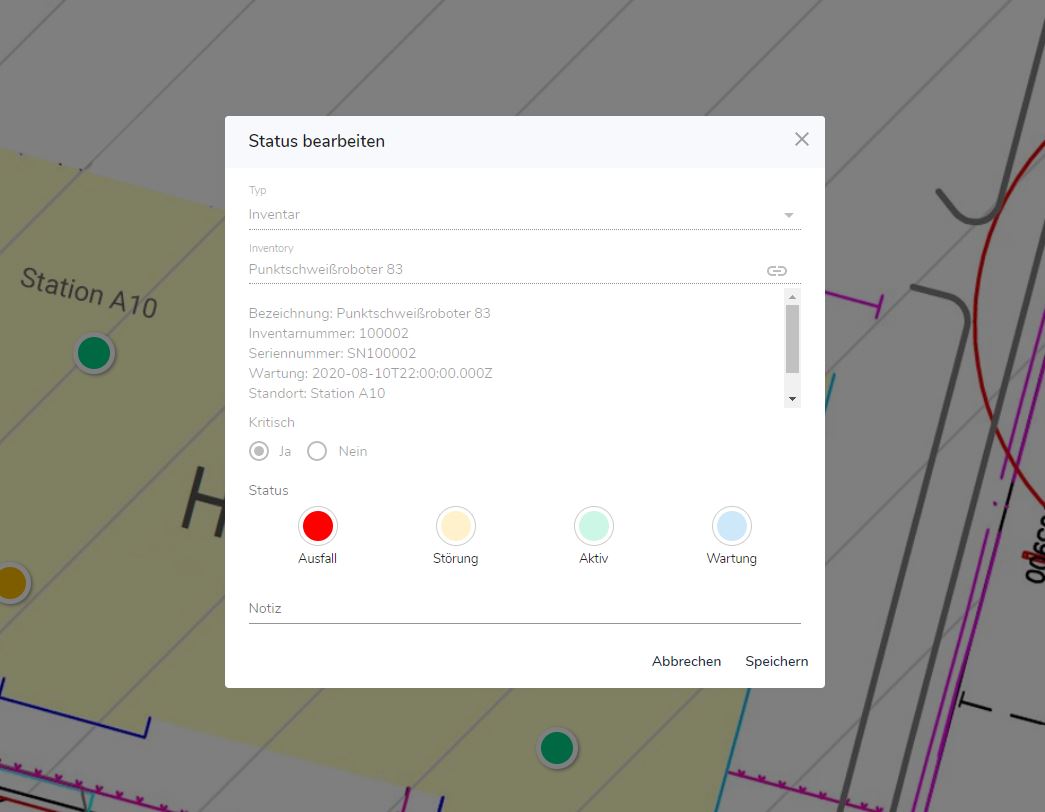Click the details list scrollbar thumb
Image resolution: width=1045 pixels, height=812 pixels.
792,338
